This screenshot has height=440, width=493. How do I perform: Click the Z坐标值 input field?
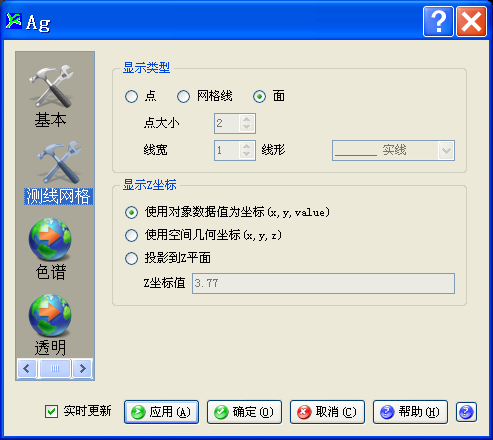point(323,284)
